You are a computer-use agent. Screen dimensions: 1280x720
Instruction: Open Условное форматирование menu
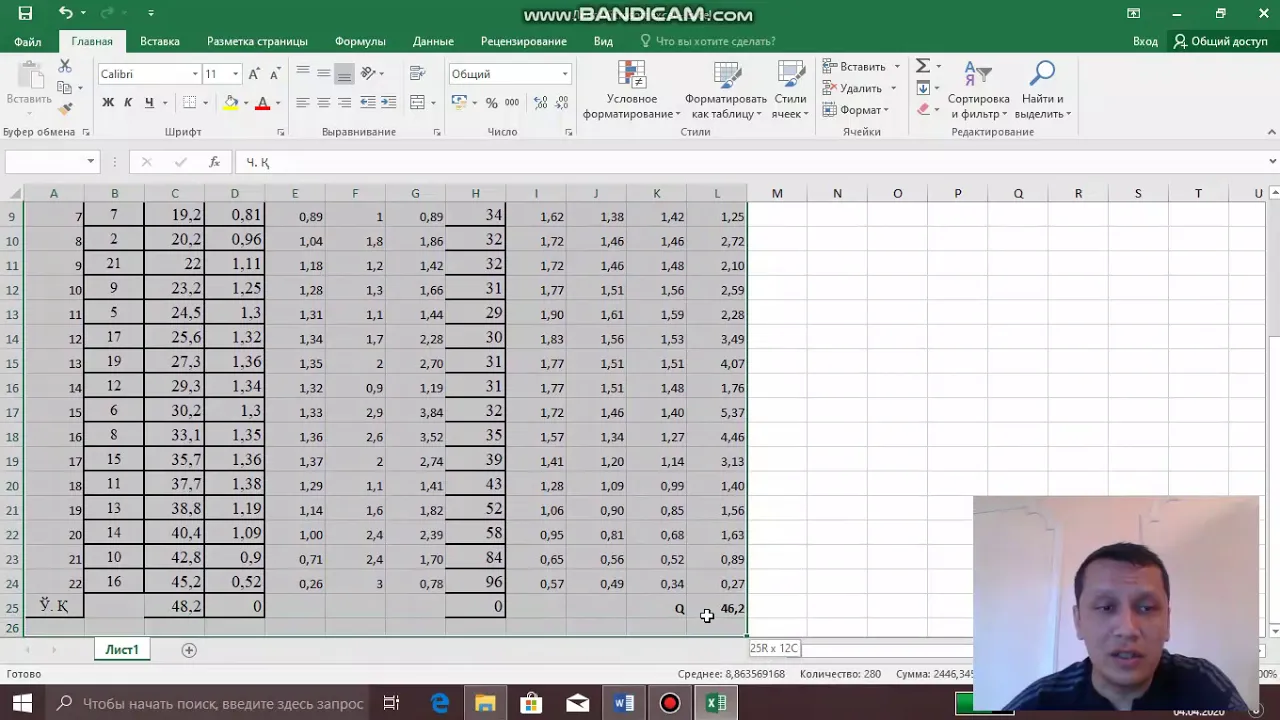631,90
